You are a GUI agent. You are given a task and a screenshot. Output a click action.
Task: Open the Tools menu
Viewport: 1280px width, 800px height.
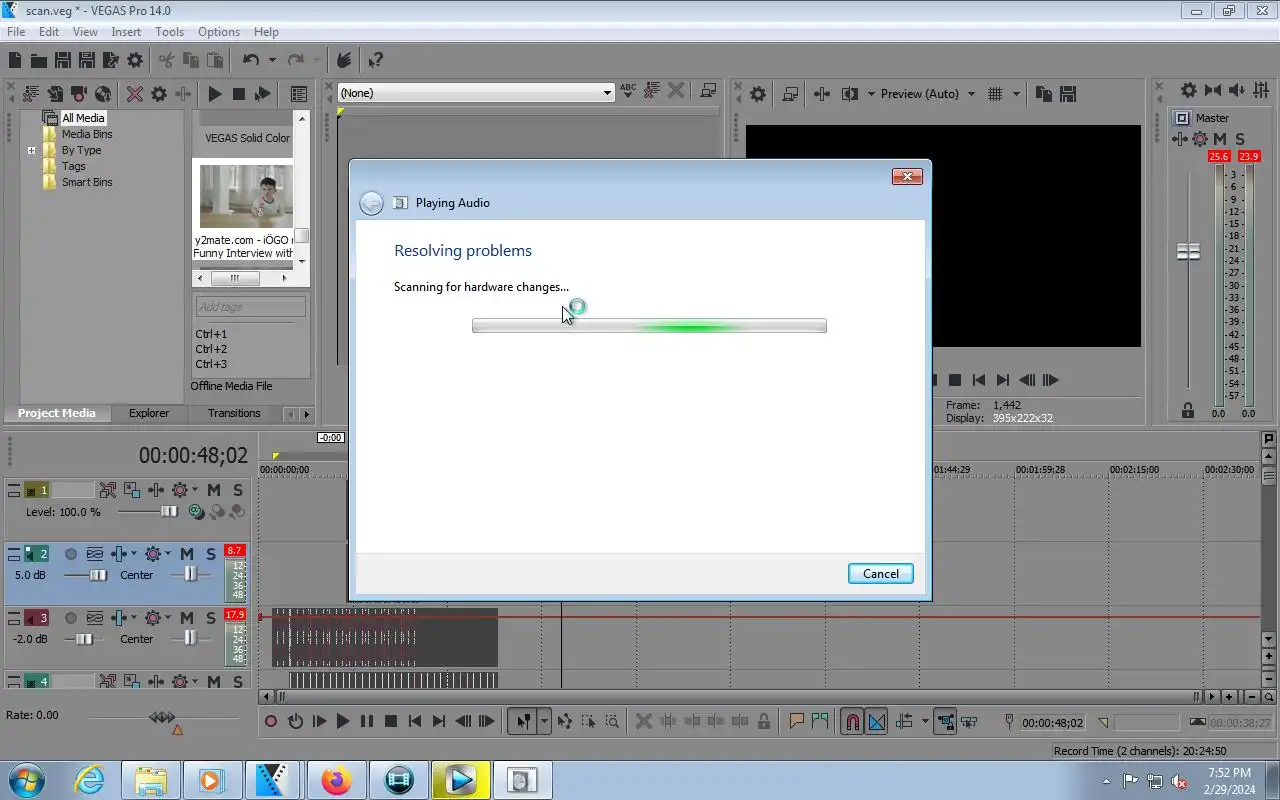[x=169, y=32]
